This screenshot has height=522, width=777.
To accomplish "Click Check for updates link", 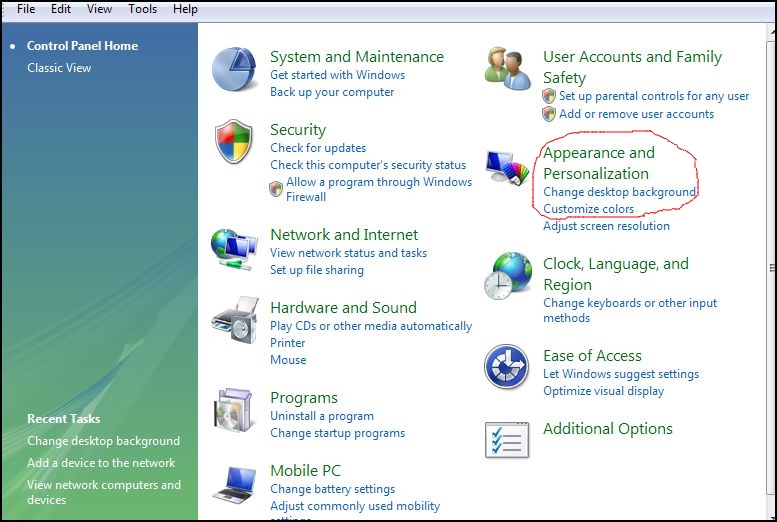I will (x=318, y=148).
